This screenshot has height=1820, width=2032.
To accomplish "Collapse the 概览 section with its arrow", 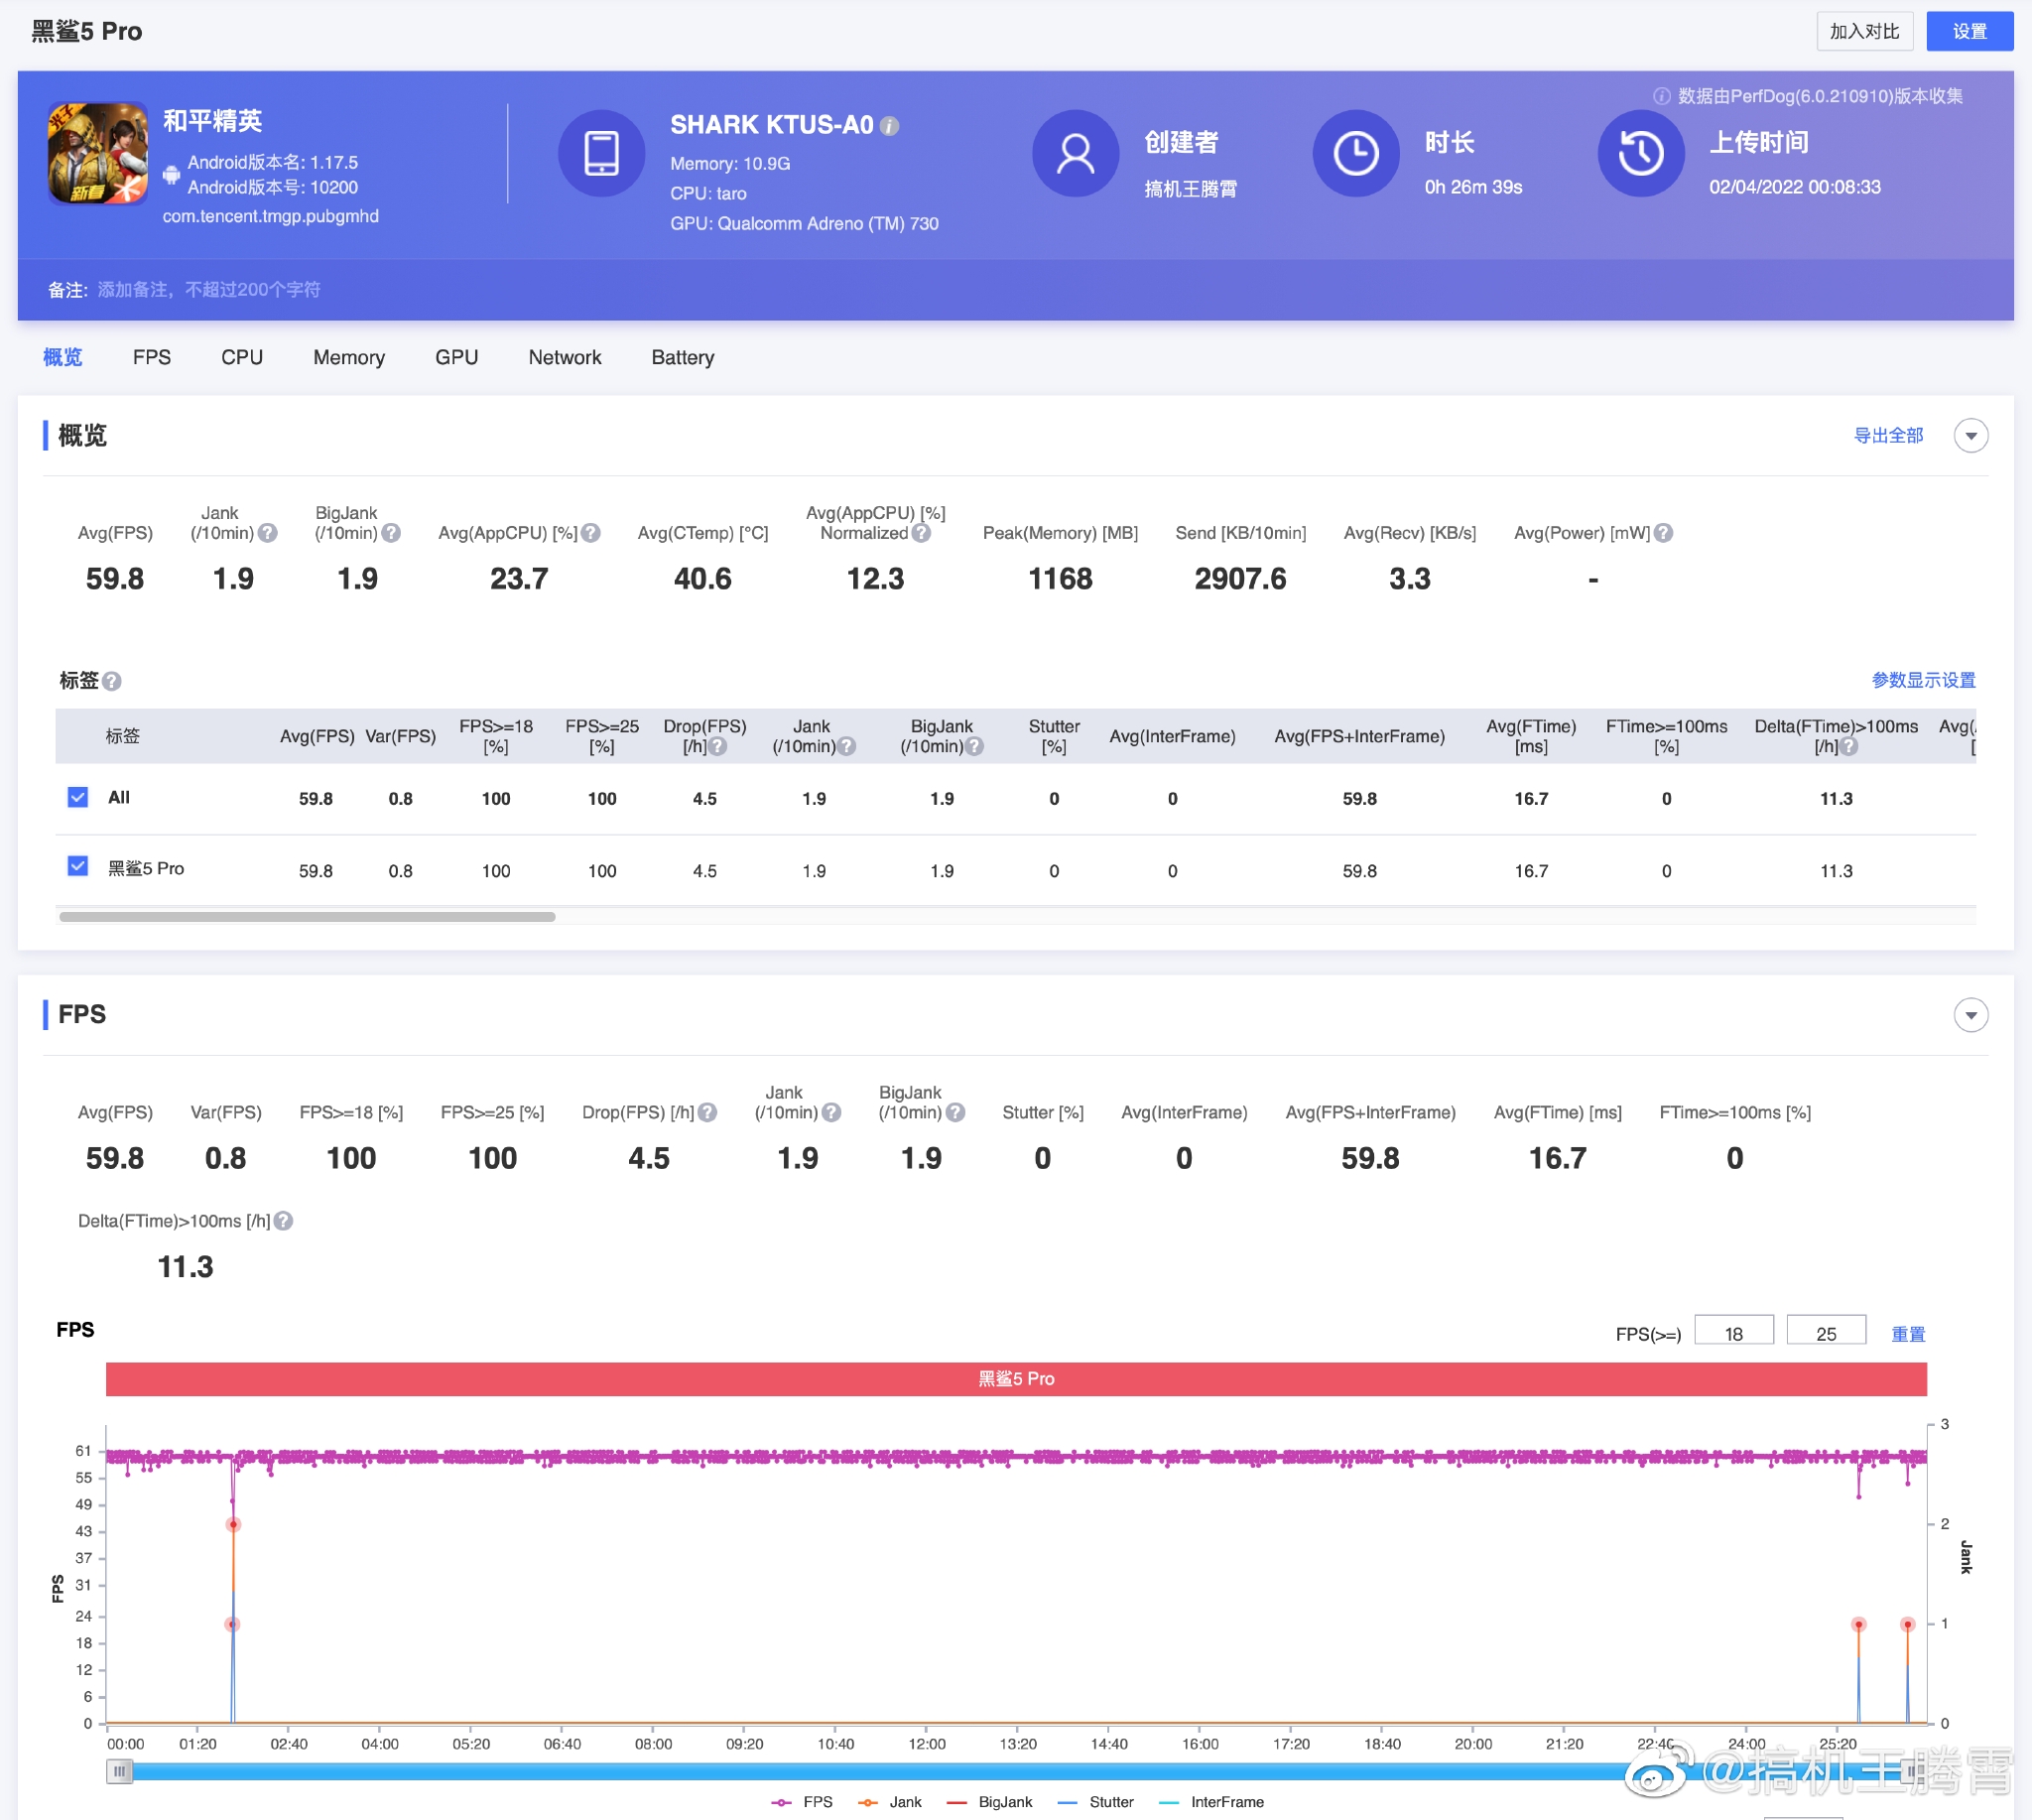I will point(1971,436).
